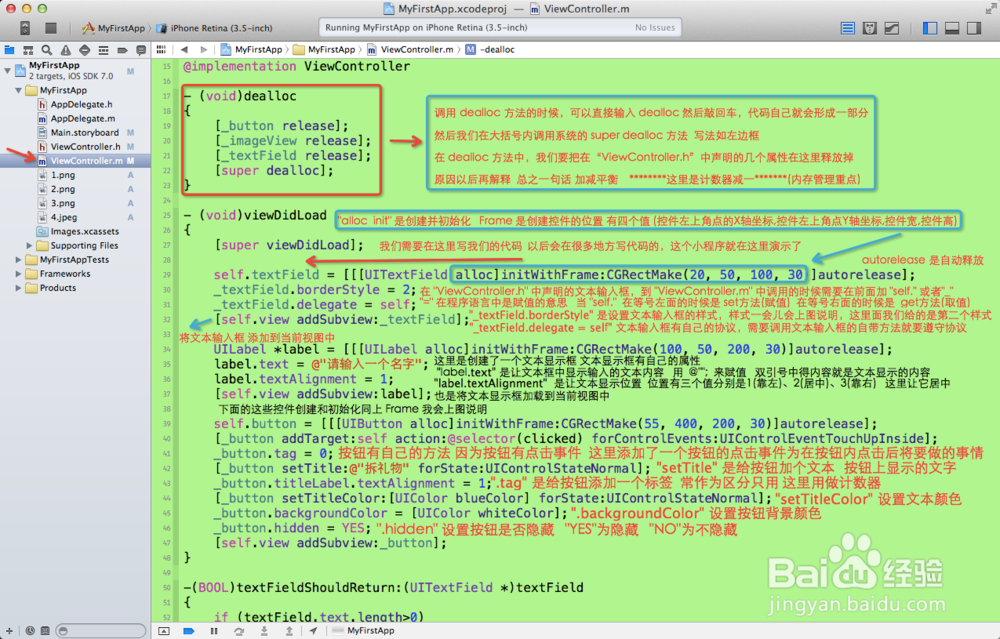Viewport: 1000px width, 639px height.
Task: Toggle the Utilities panel visibility
Action: [974, 28]
